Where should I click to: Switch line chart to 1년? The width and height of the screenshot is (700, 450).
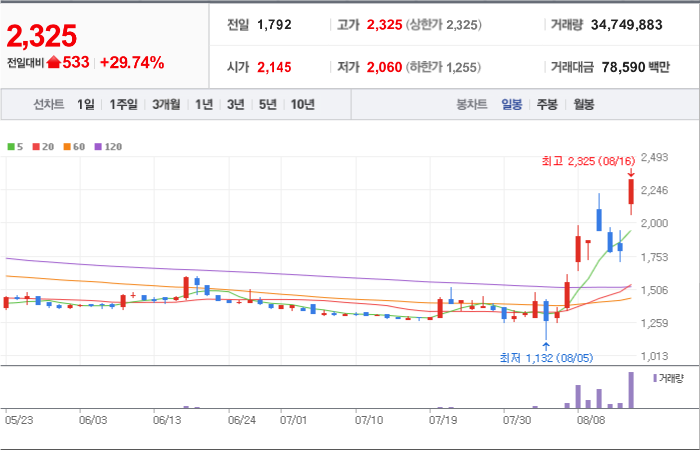point(204,105)
